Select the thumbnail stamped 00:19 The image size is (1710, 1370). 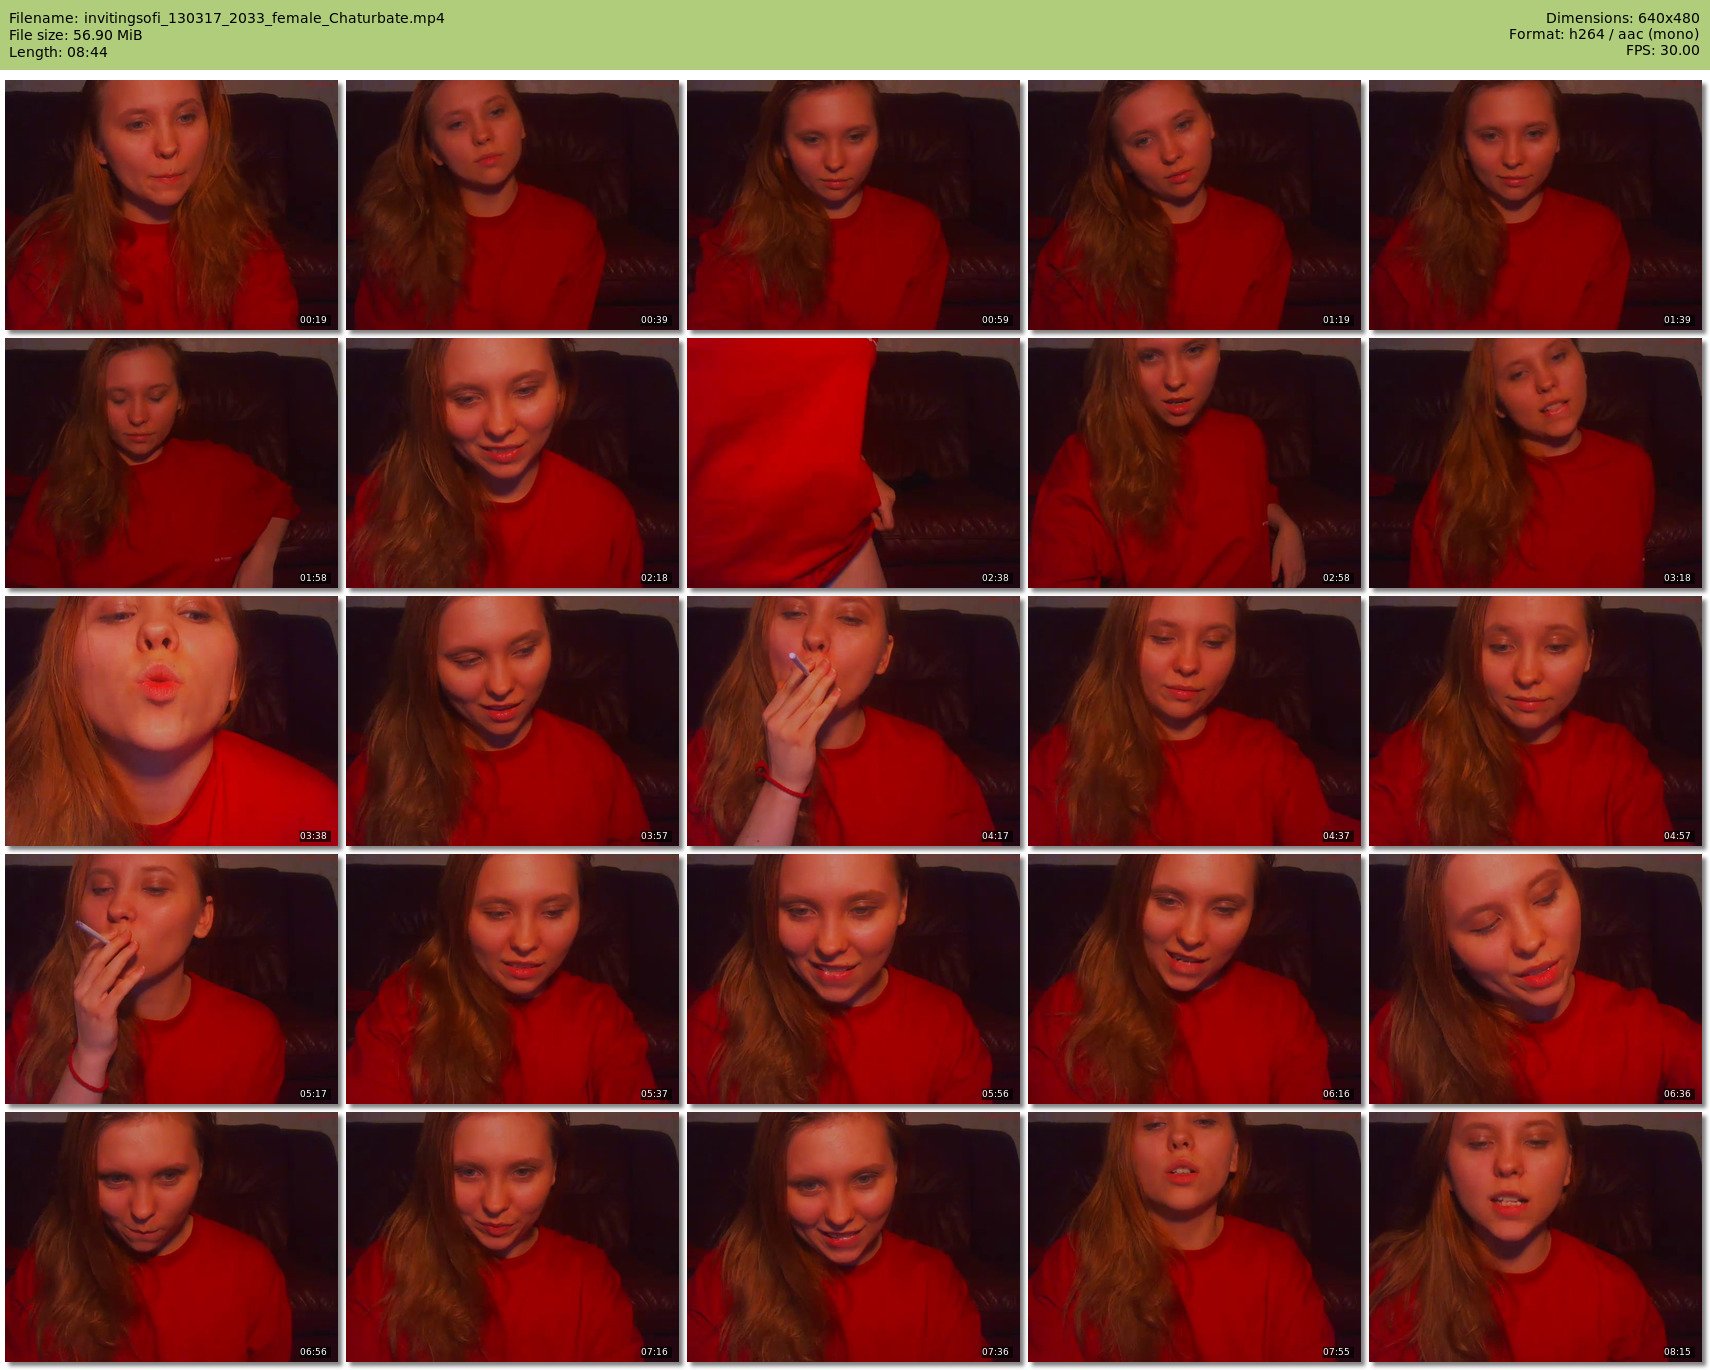171,205
